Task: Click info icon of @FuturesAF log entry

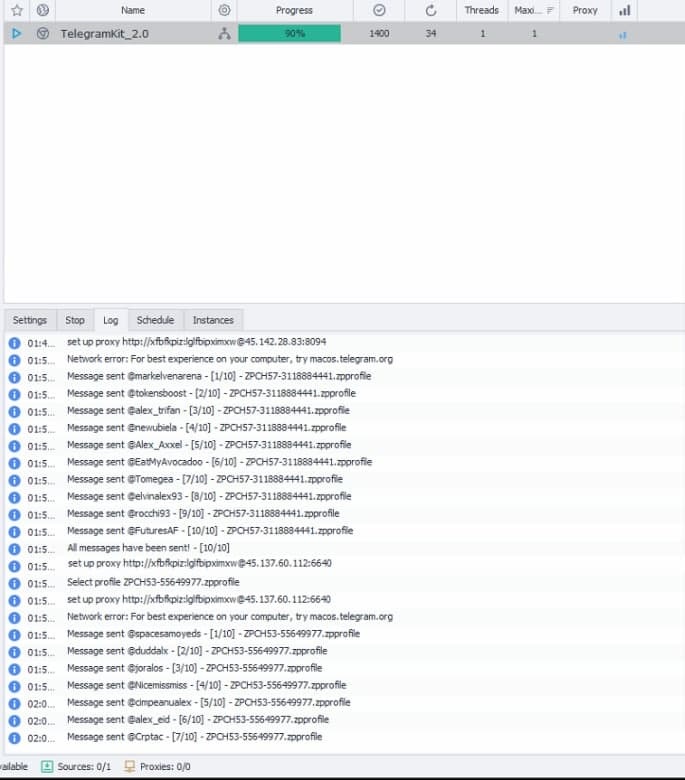Action: tap(14, 532)
